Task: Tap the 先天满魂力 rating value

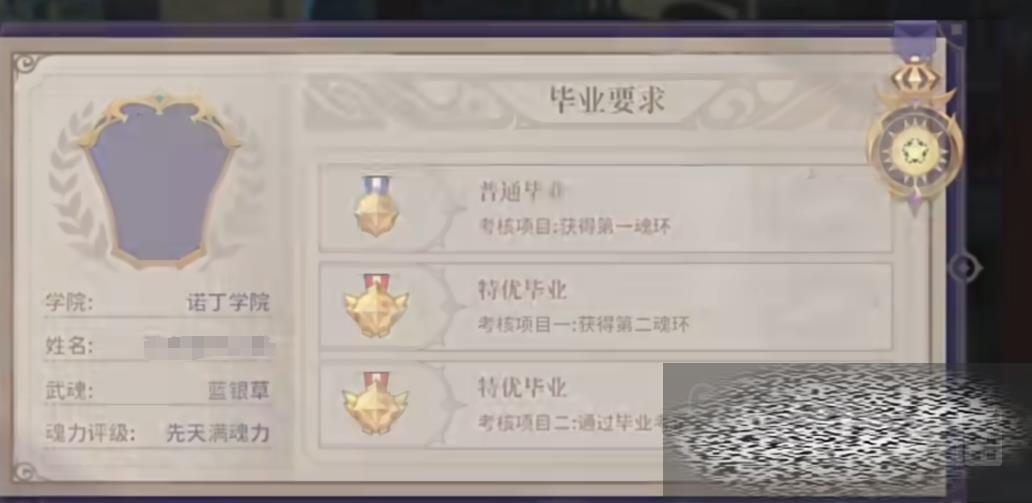Action: (x=218, y=434)
